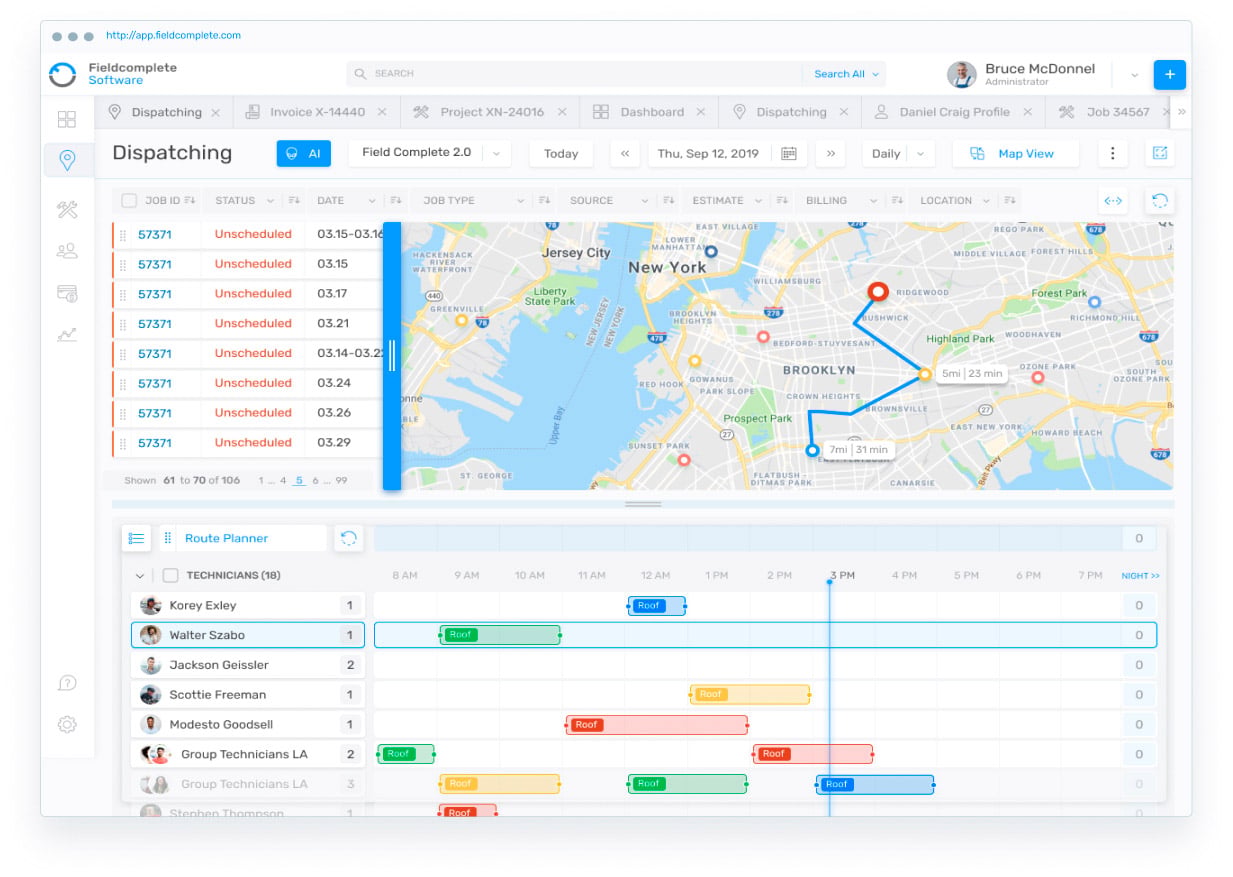Open the Location column filter dropdown
Screen dimensions: 1233x877
[x=986, y=200]
